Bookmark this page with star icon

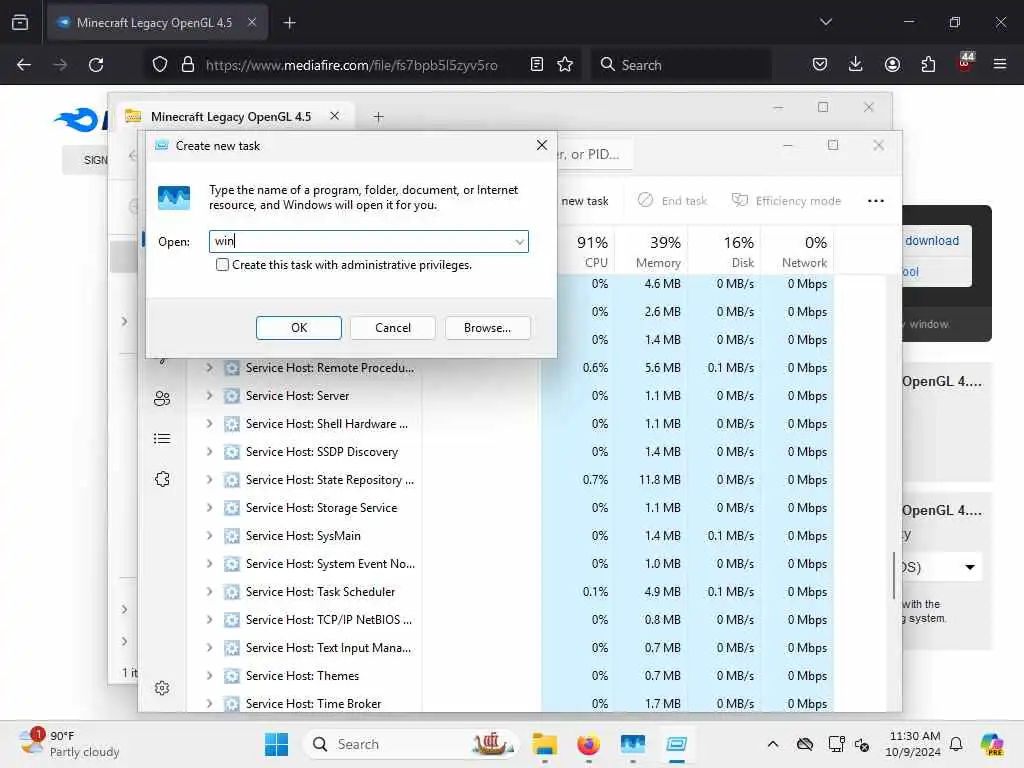tap(565, 64)
